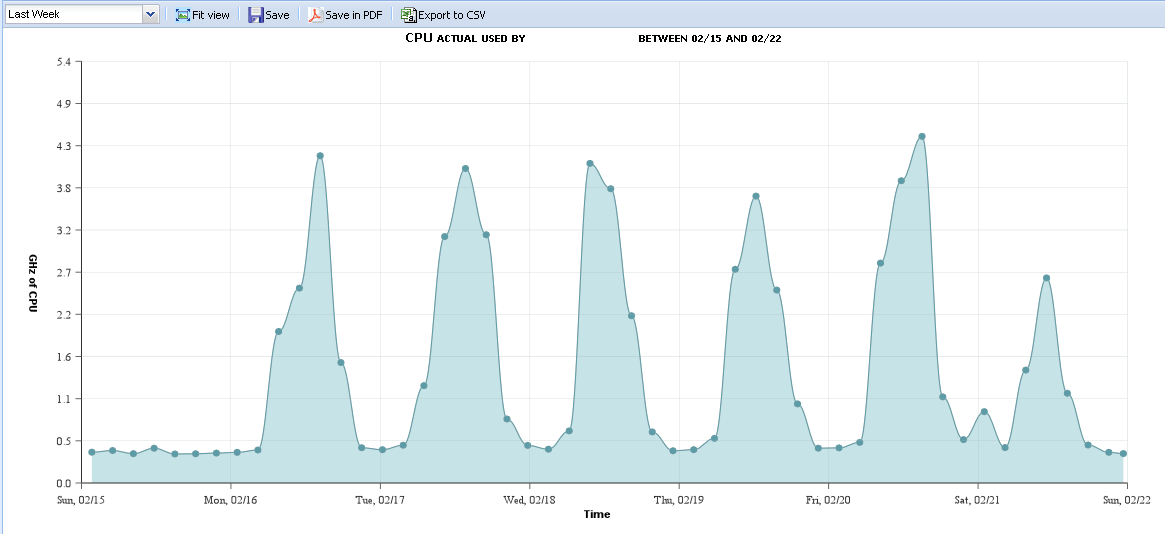The width and height of the screenshot is (1165, 534).
Task: Click the Fit view magnifier icon
Action: pyautogui.click(x=183, y=15)
